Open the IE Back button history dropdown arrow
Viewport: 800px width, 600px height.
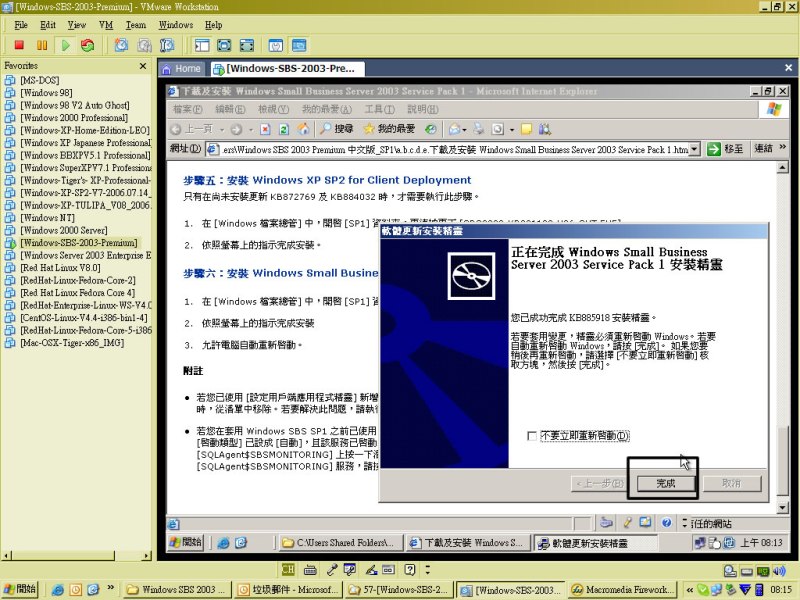[x=222, y=130]
